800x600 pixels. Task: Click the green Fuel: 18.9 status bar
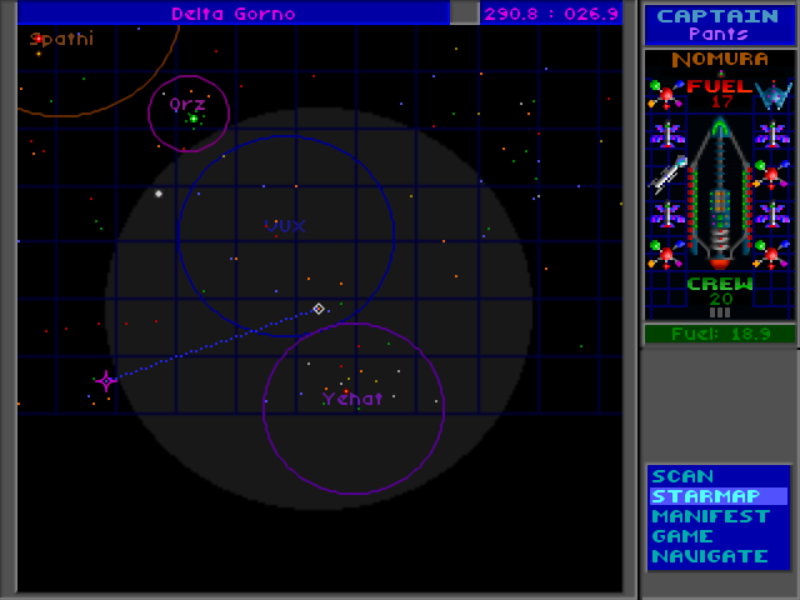coord(720,334)
